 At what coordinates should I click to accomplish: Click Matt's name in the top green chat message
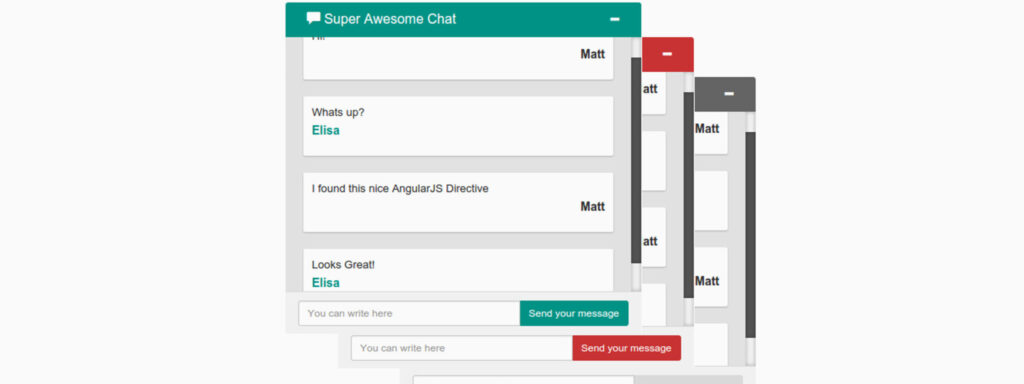[x=592, y=54]
